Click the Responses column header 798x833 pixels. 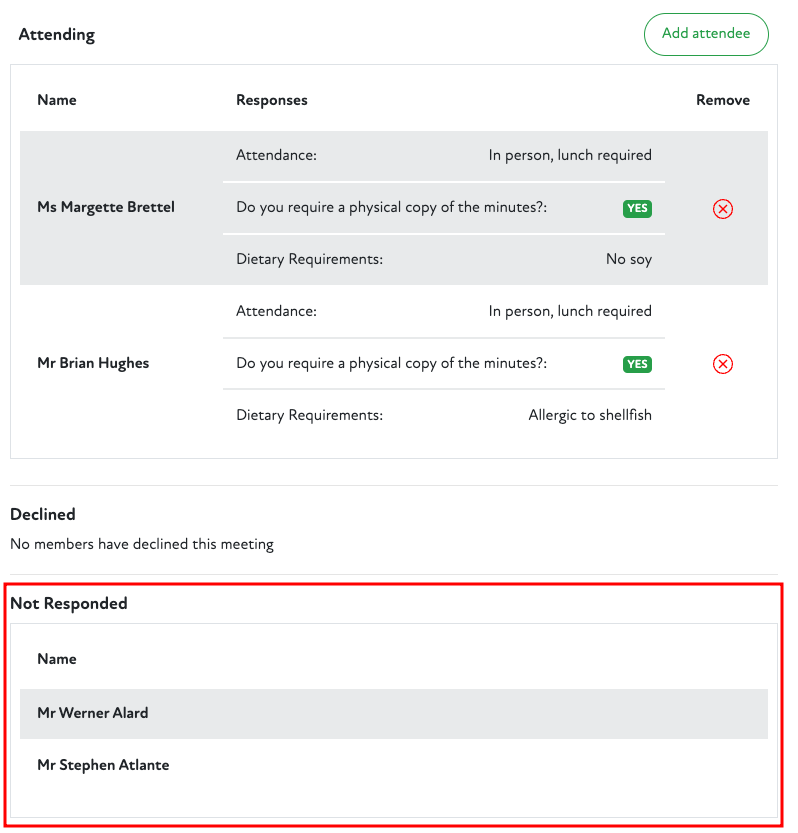pos(272,100)
